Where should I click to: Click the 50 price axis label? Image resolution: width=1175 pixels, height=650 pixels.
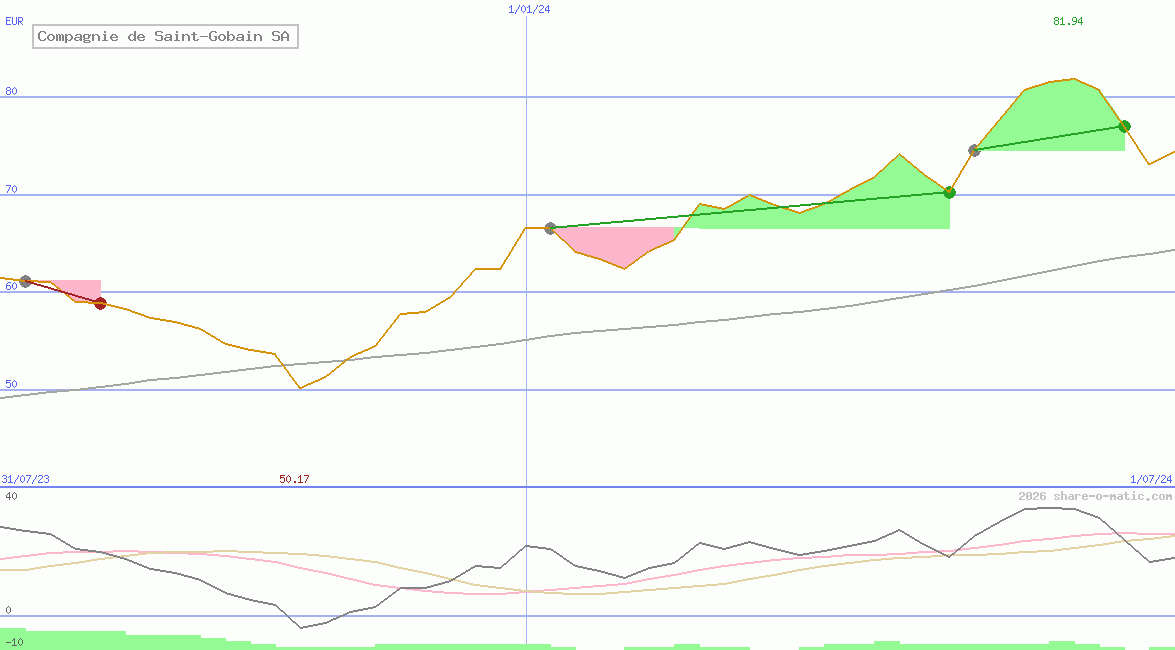click(x=11, y=384)
